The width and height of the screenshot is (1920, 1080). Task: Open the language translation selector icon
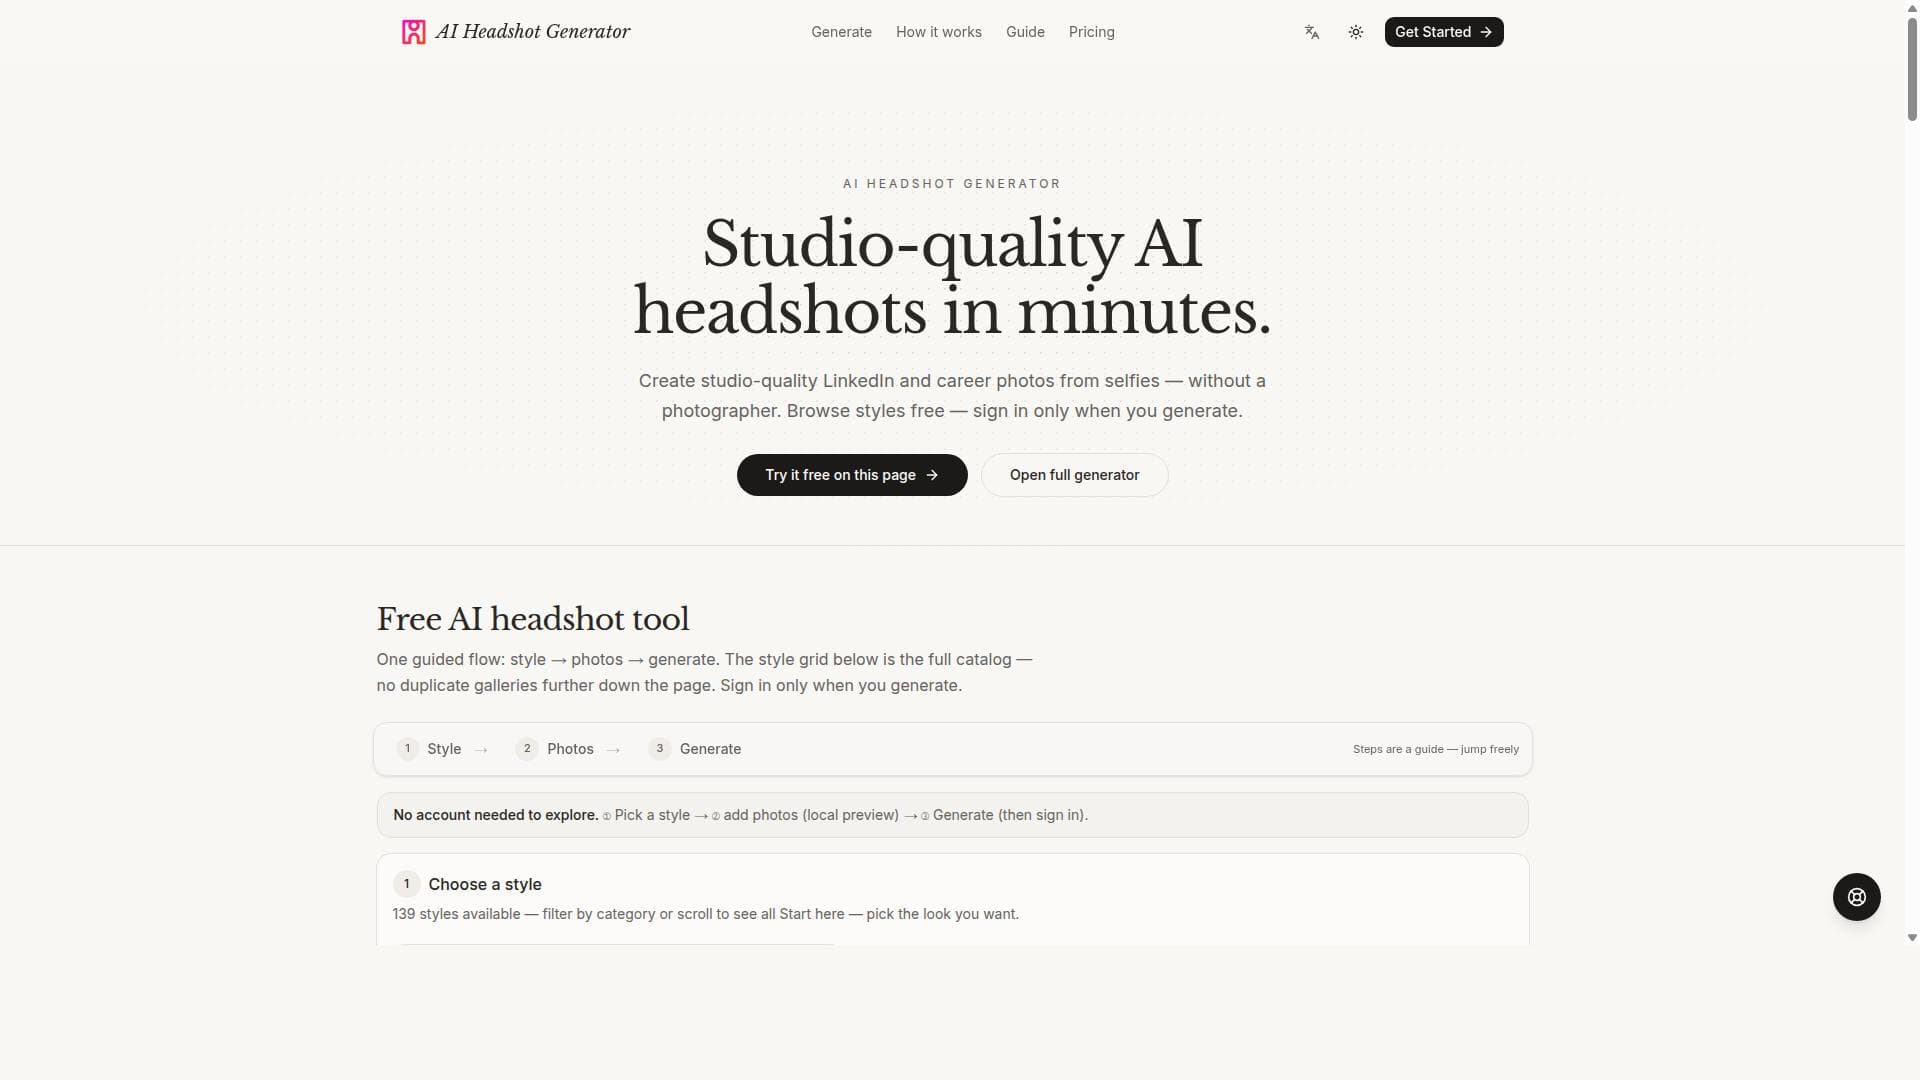[1312, 32]
